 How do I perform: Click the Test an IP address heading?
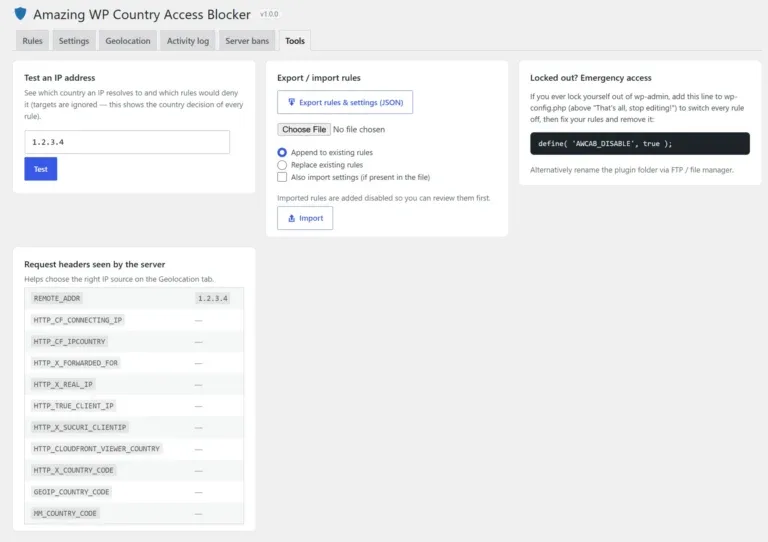[60, 78]
